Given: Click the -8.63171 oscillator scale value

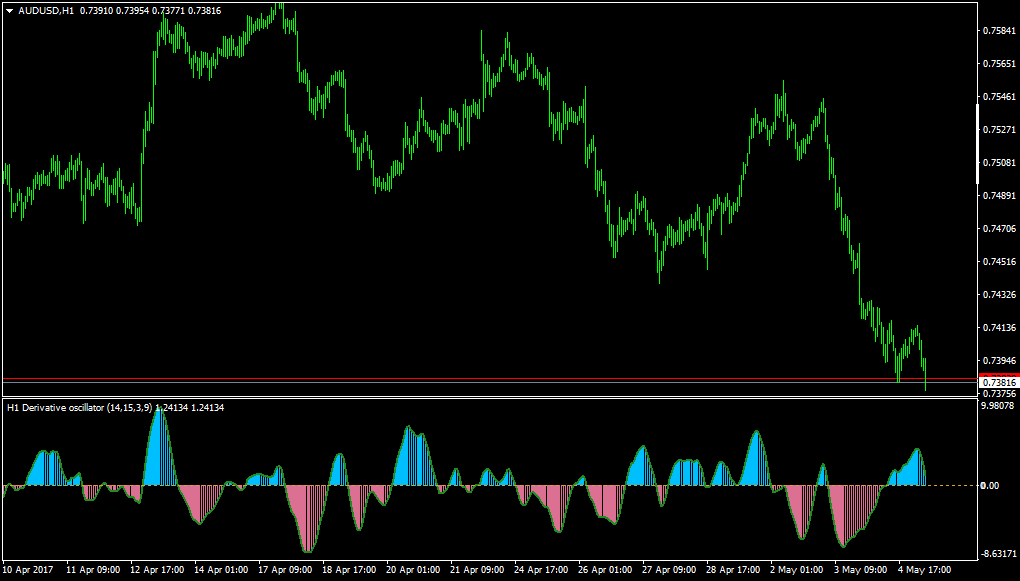Looking at the screenshot, I should [x=999, y=554].
